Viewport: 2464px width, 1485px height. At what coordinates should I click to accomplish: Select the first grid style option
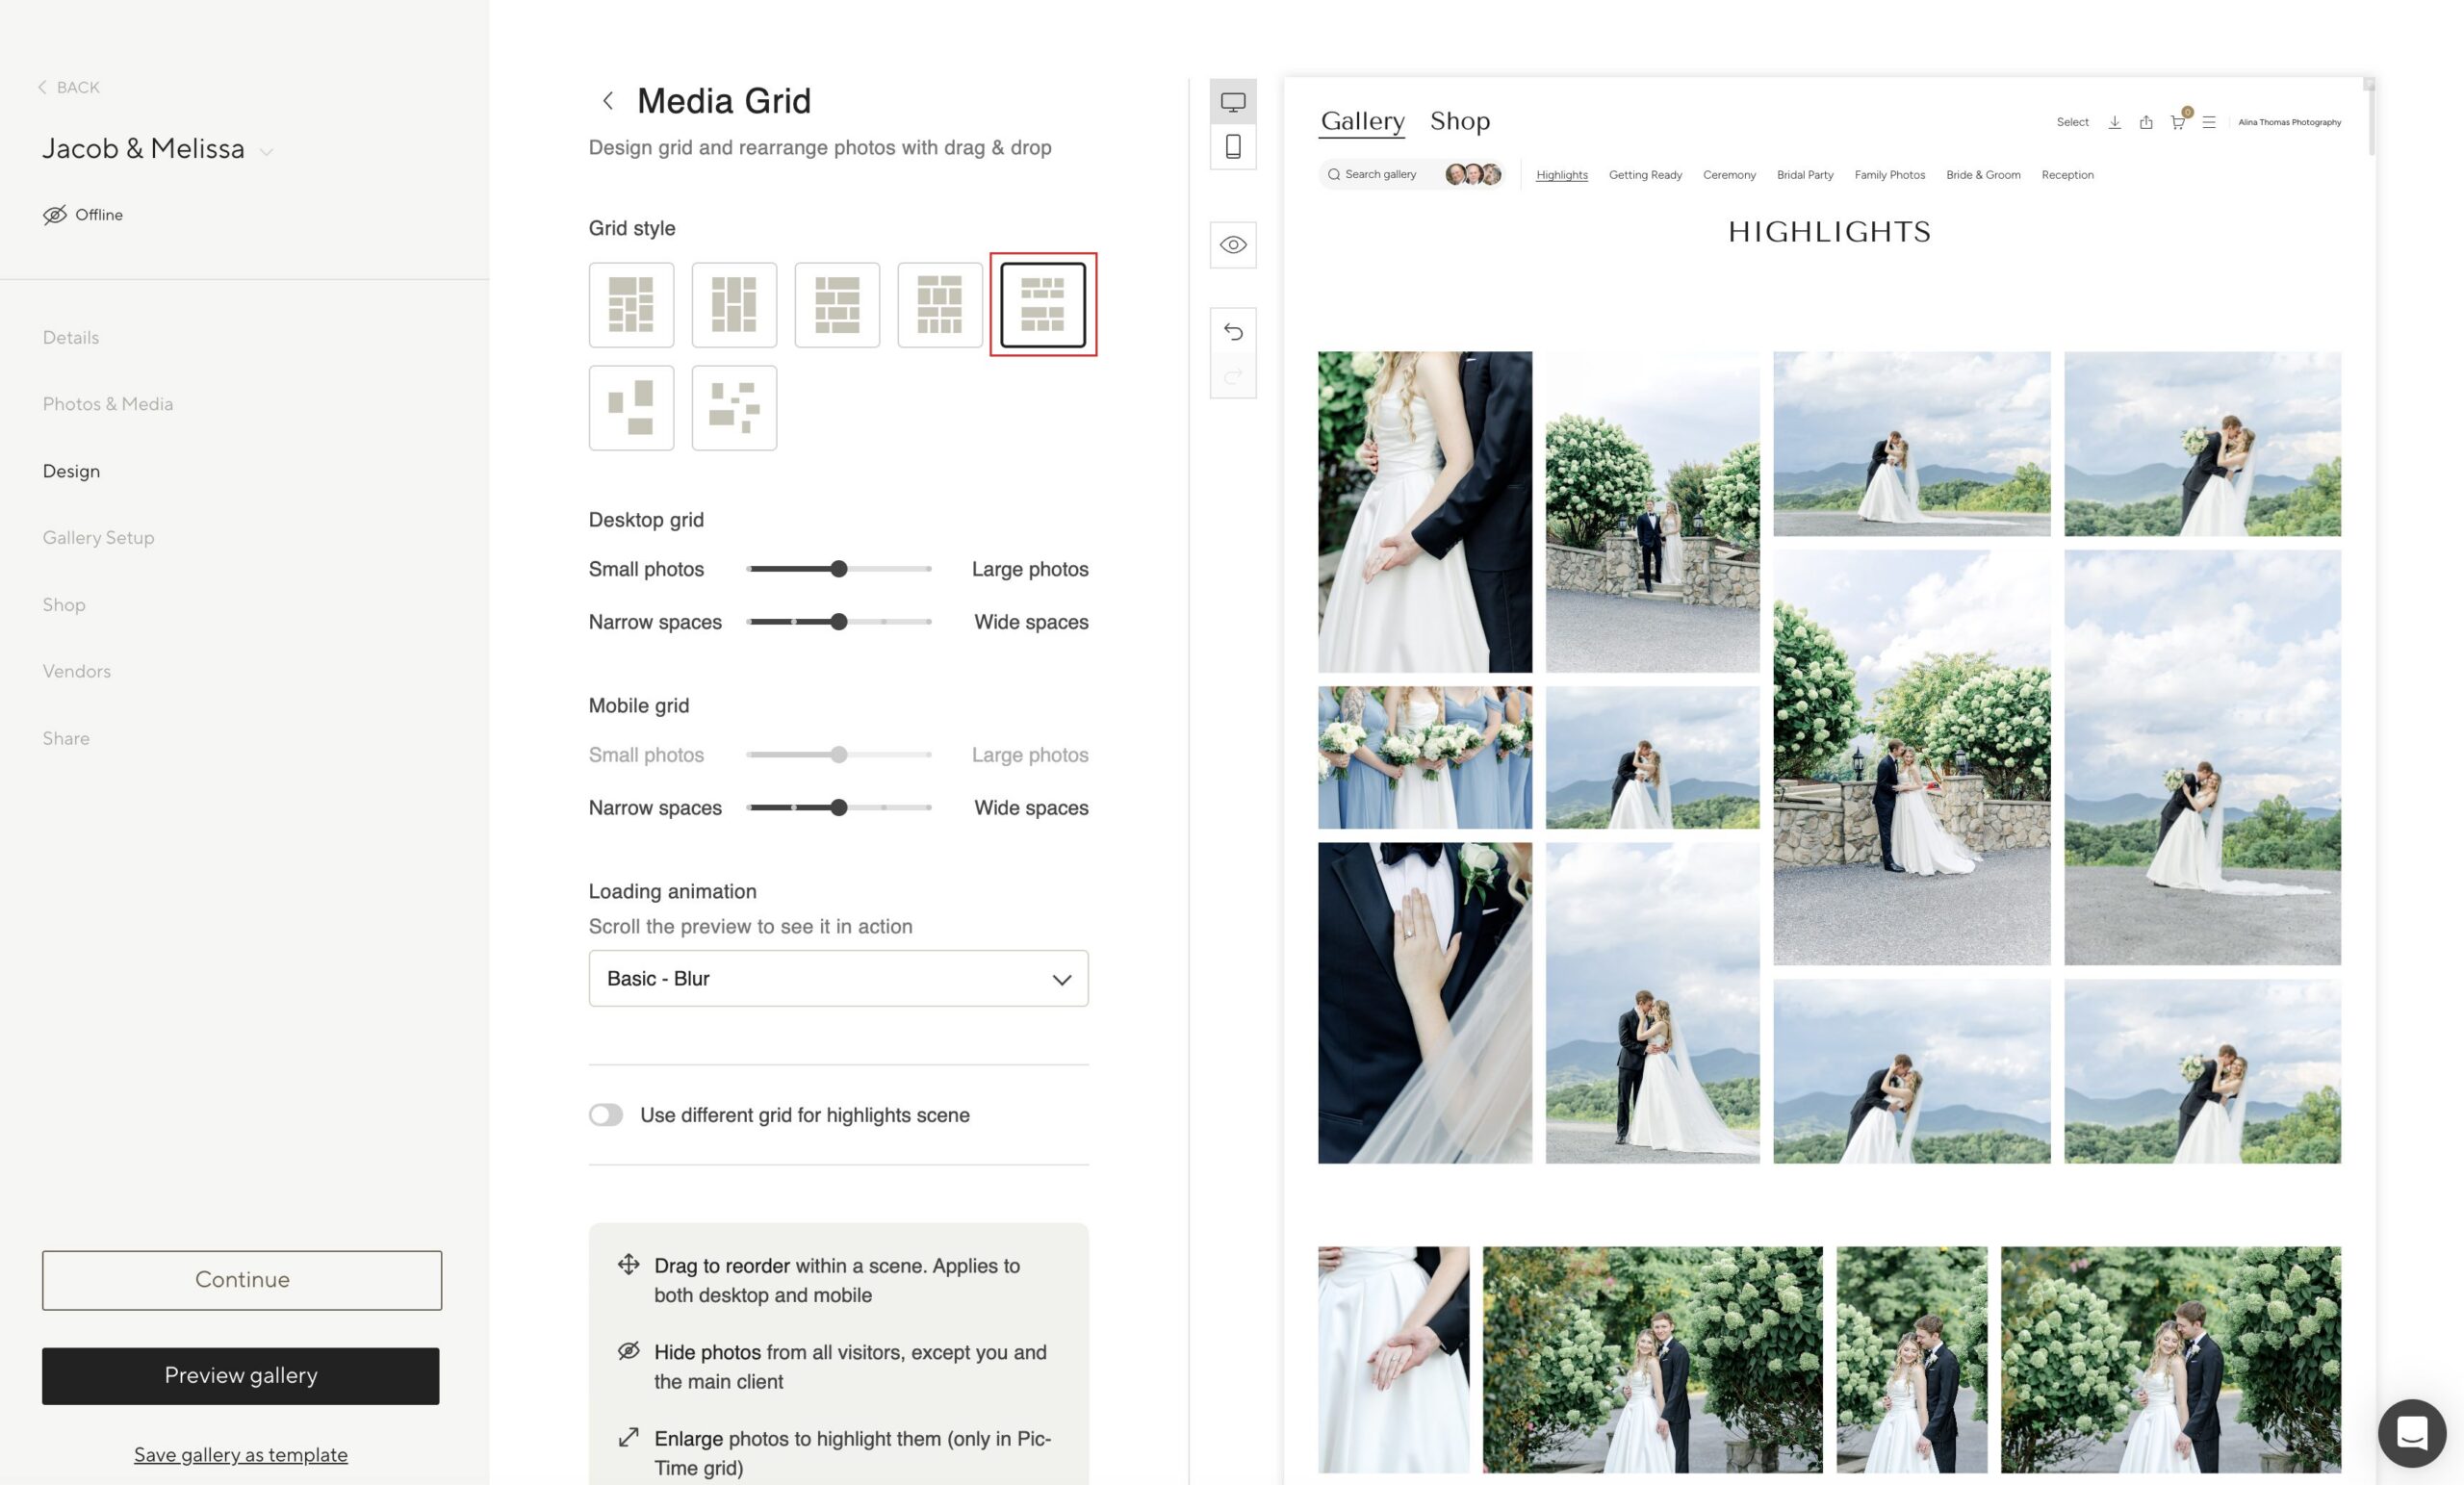point(631,305)
